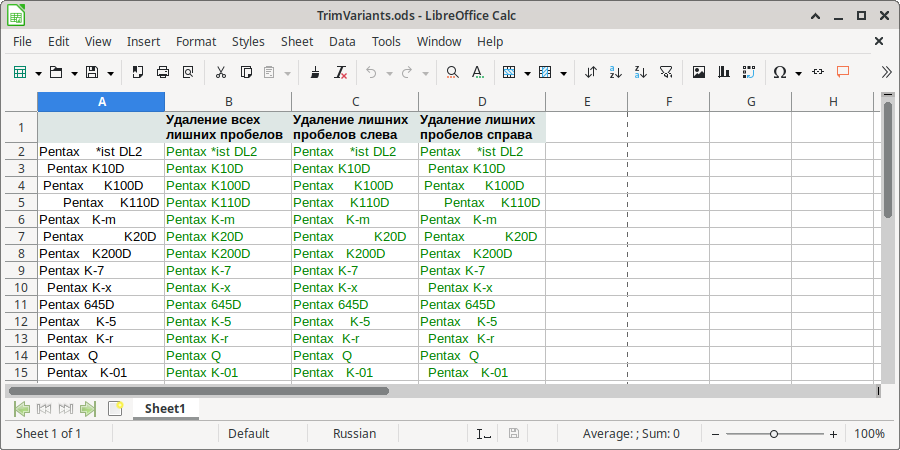
Task: Click the Insert Chart icon
Action: [x=723, y=72]
